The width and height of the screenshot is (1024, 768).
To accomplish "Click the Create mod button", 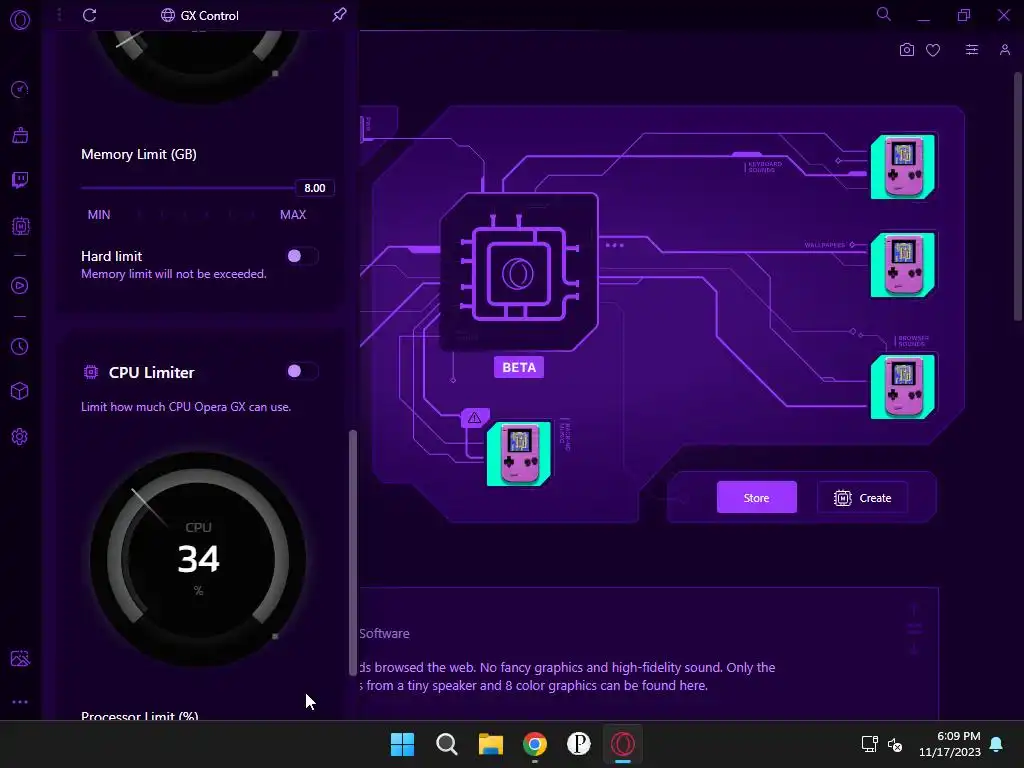I will (x=862, y=498).
